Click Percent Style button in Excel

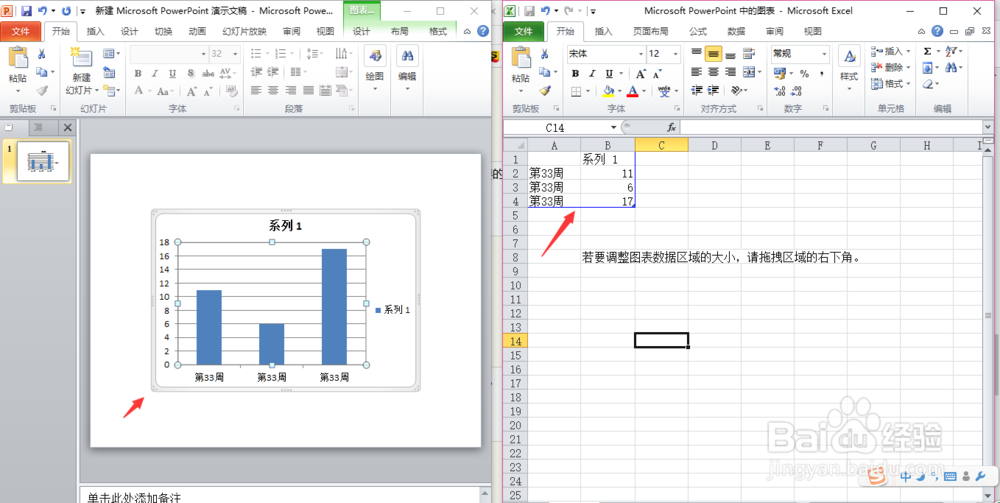(x=804, y=74)
